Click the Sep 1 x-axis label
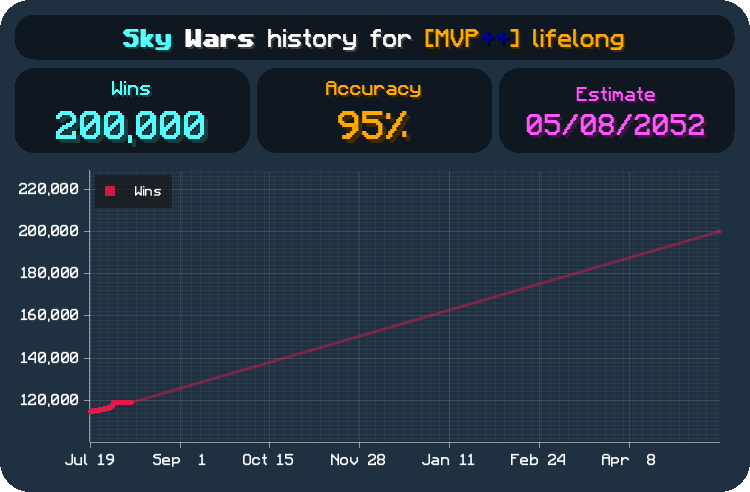The width and height of the screenshot is (750, 492). pos(179,460)
